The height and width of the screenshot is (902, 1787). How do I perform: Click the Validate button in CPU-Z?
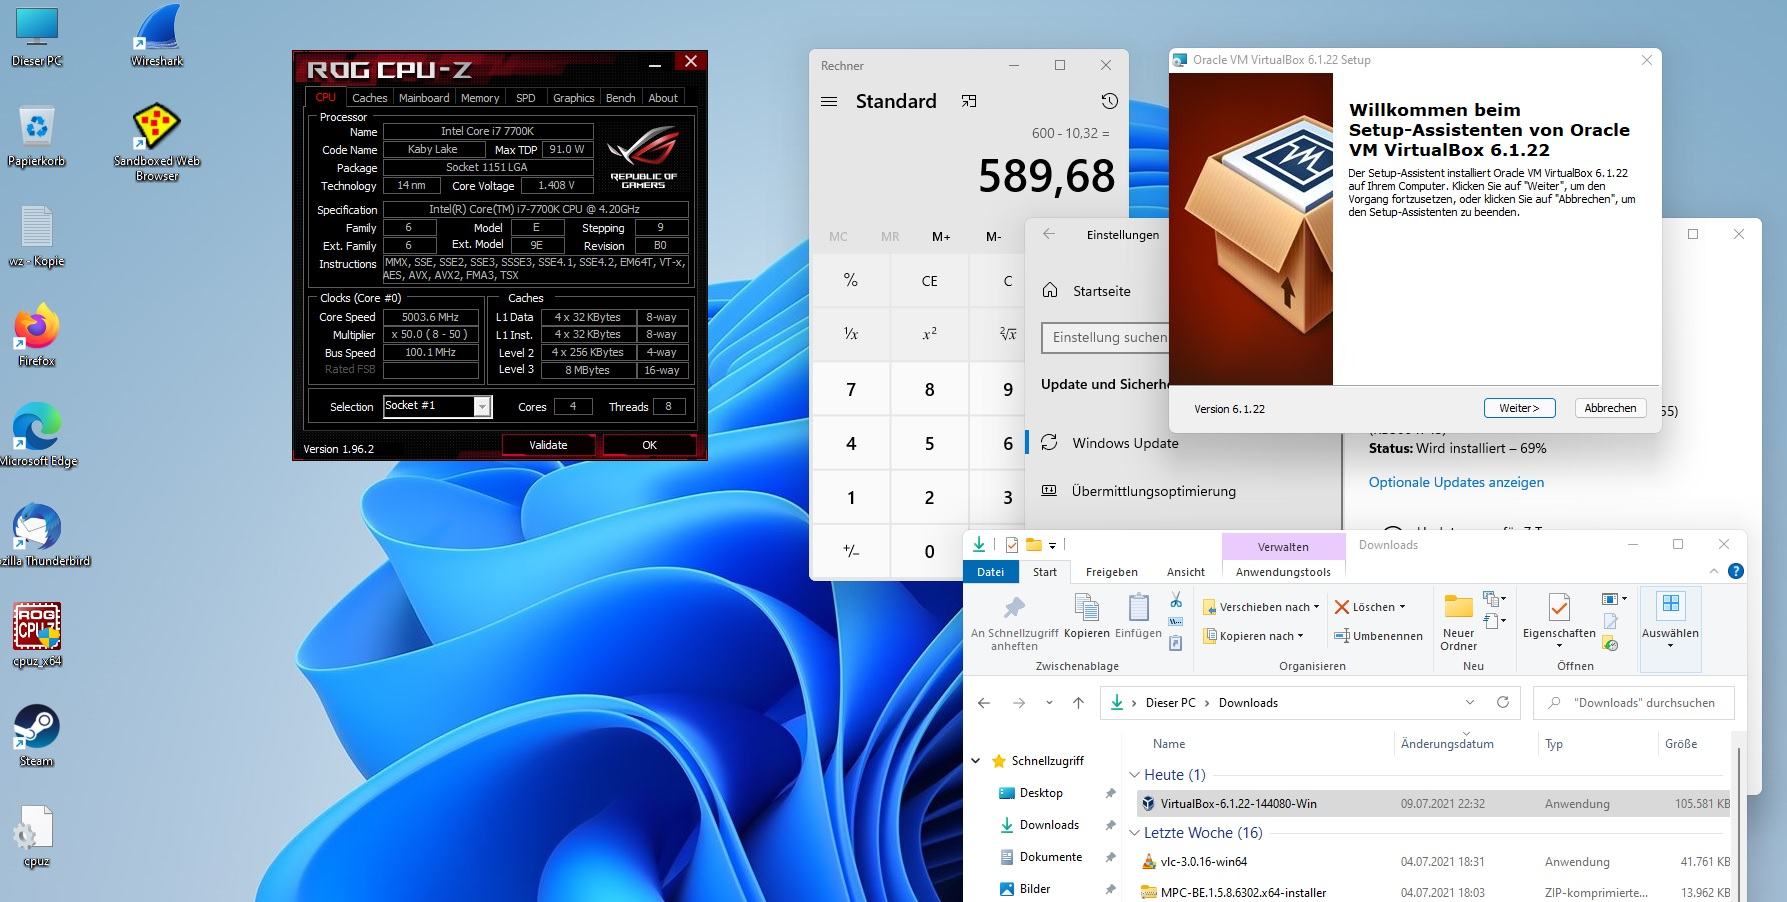[x=548, y=445]
